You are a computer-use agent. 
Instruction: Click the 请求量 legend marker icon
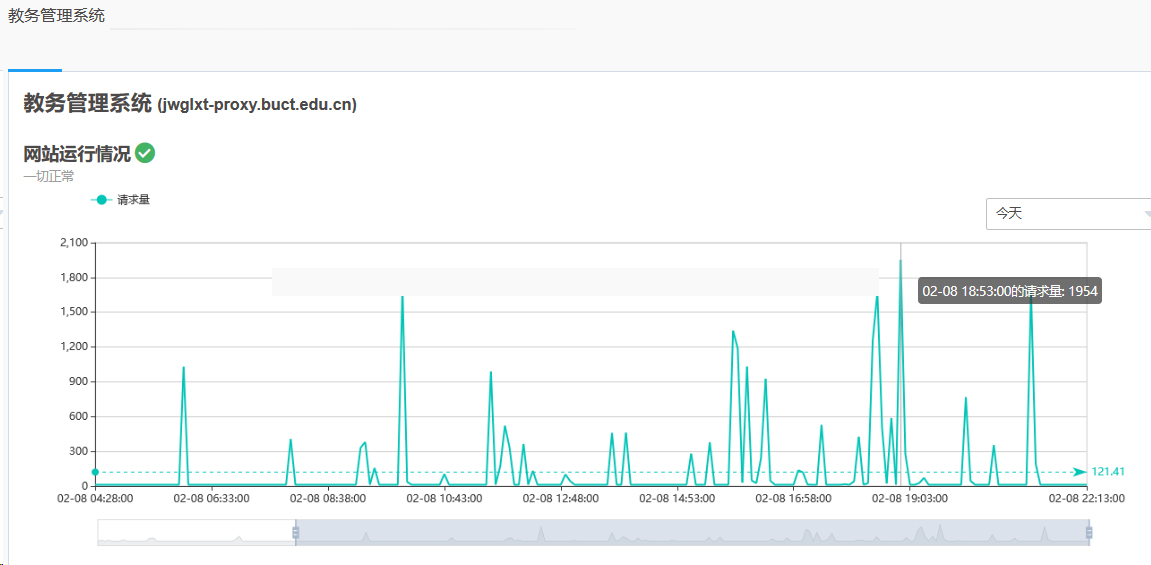coord(101,200)
